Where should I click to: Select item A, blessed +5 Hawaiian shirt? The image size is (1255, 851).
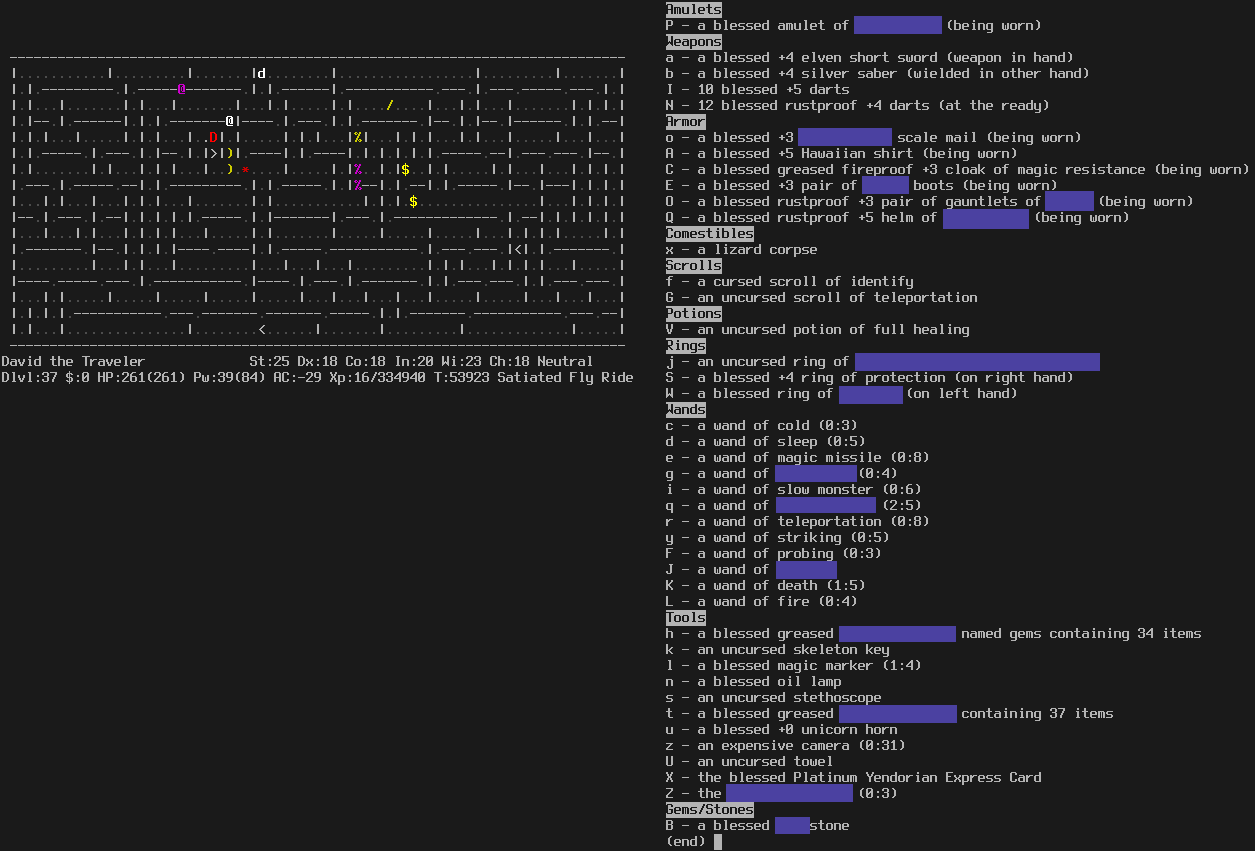pos(842,153)
